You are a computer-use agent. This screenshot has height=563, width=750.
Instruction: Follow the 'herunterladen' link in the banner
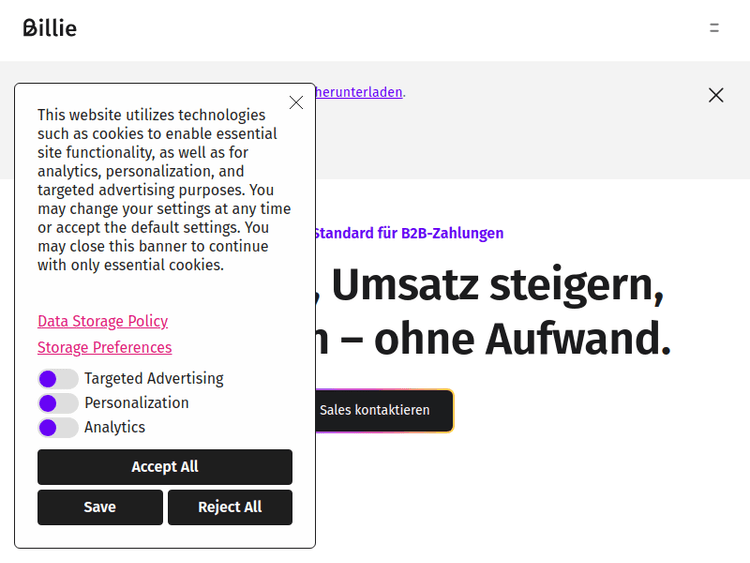[x=359, y=92]
